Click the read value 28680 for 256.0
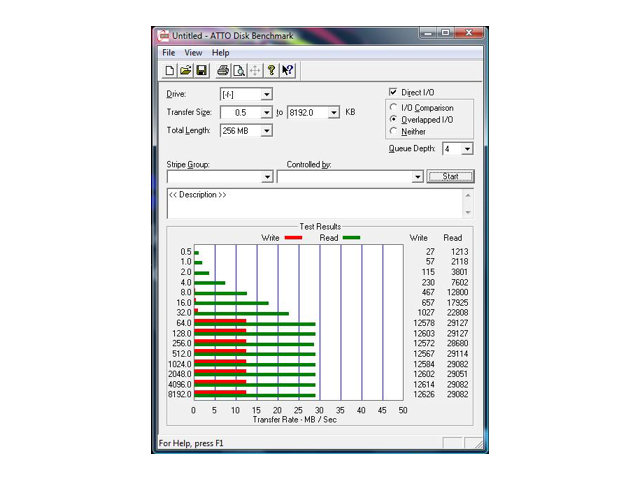 (x=457, y=343)
